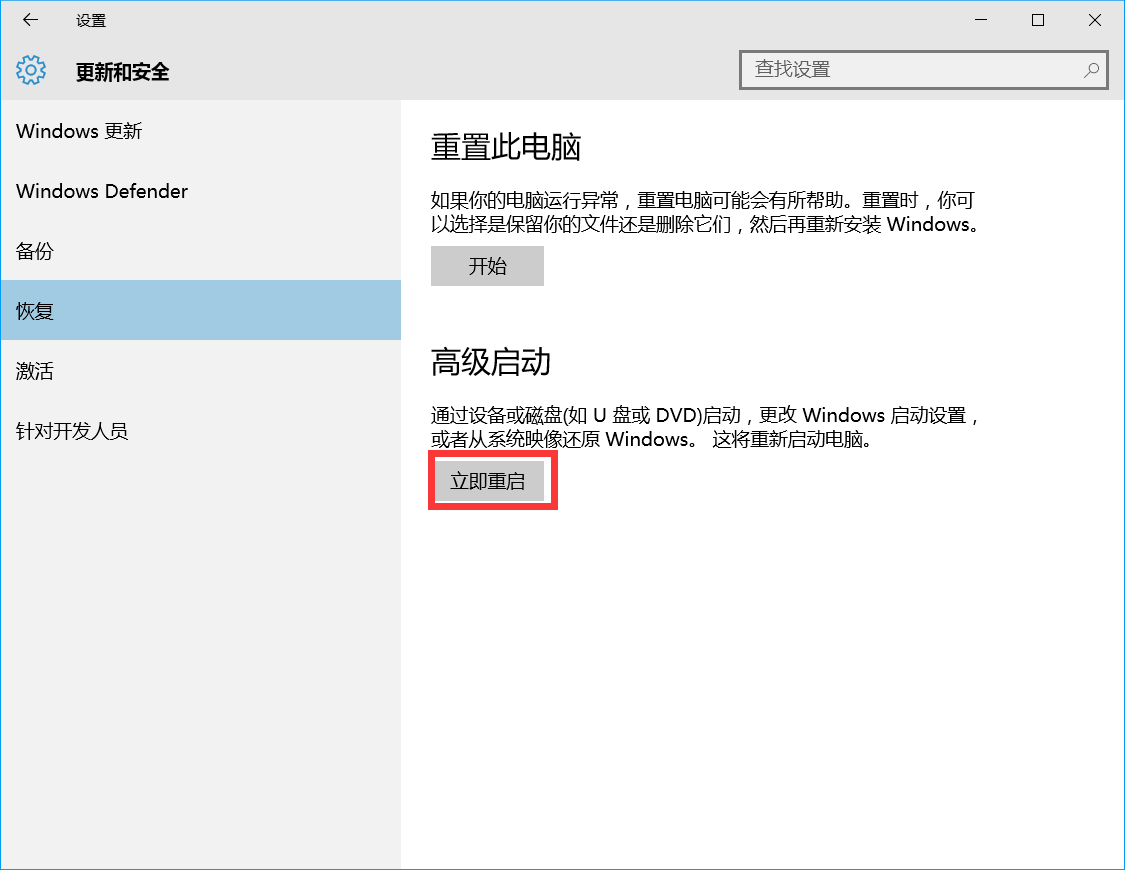Maximize the settings window

click(x=1037, y=20)
